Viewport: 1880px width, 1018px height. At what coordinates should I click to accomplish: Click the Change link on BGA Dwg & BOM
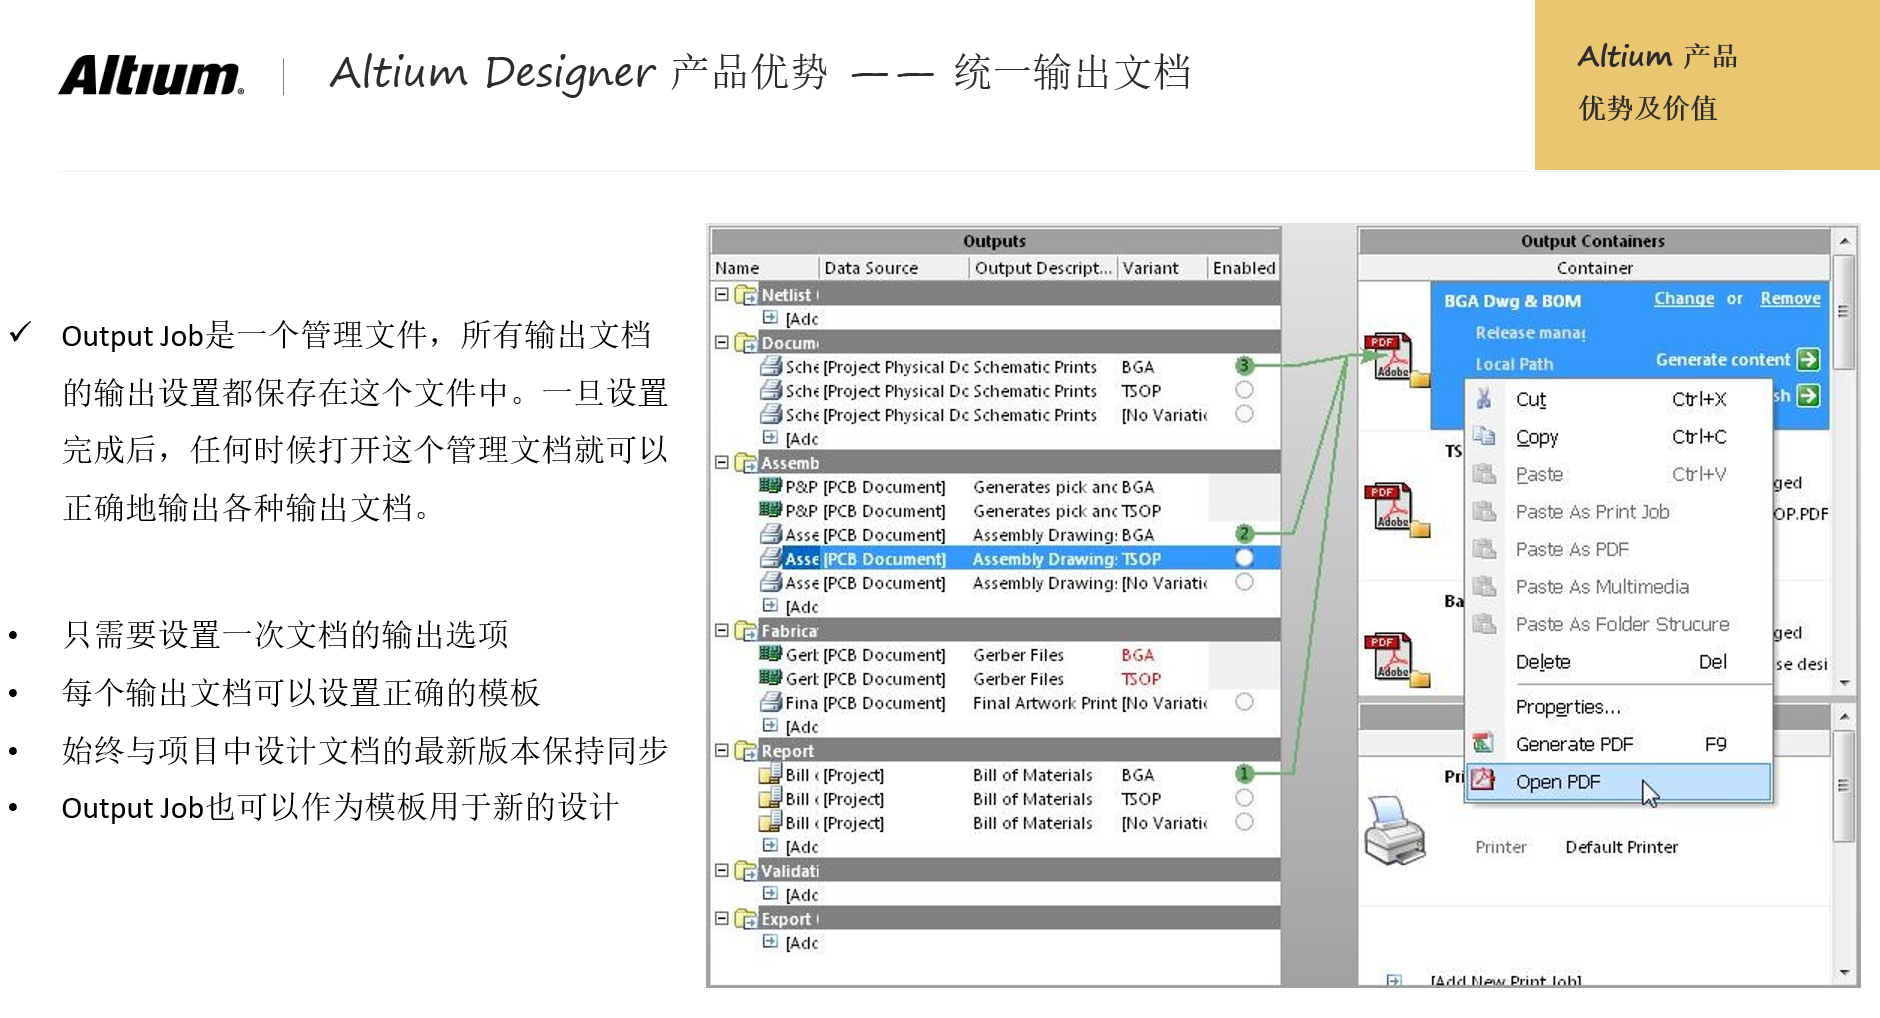1684,298
